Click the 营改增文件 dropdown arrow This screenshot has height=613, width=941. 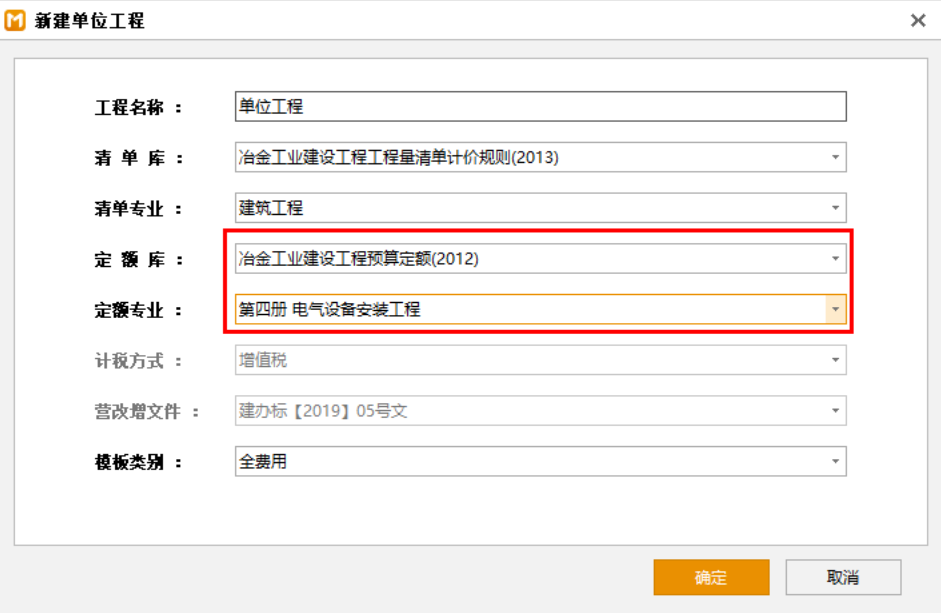pyautogui.click(x=835, y=411)
